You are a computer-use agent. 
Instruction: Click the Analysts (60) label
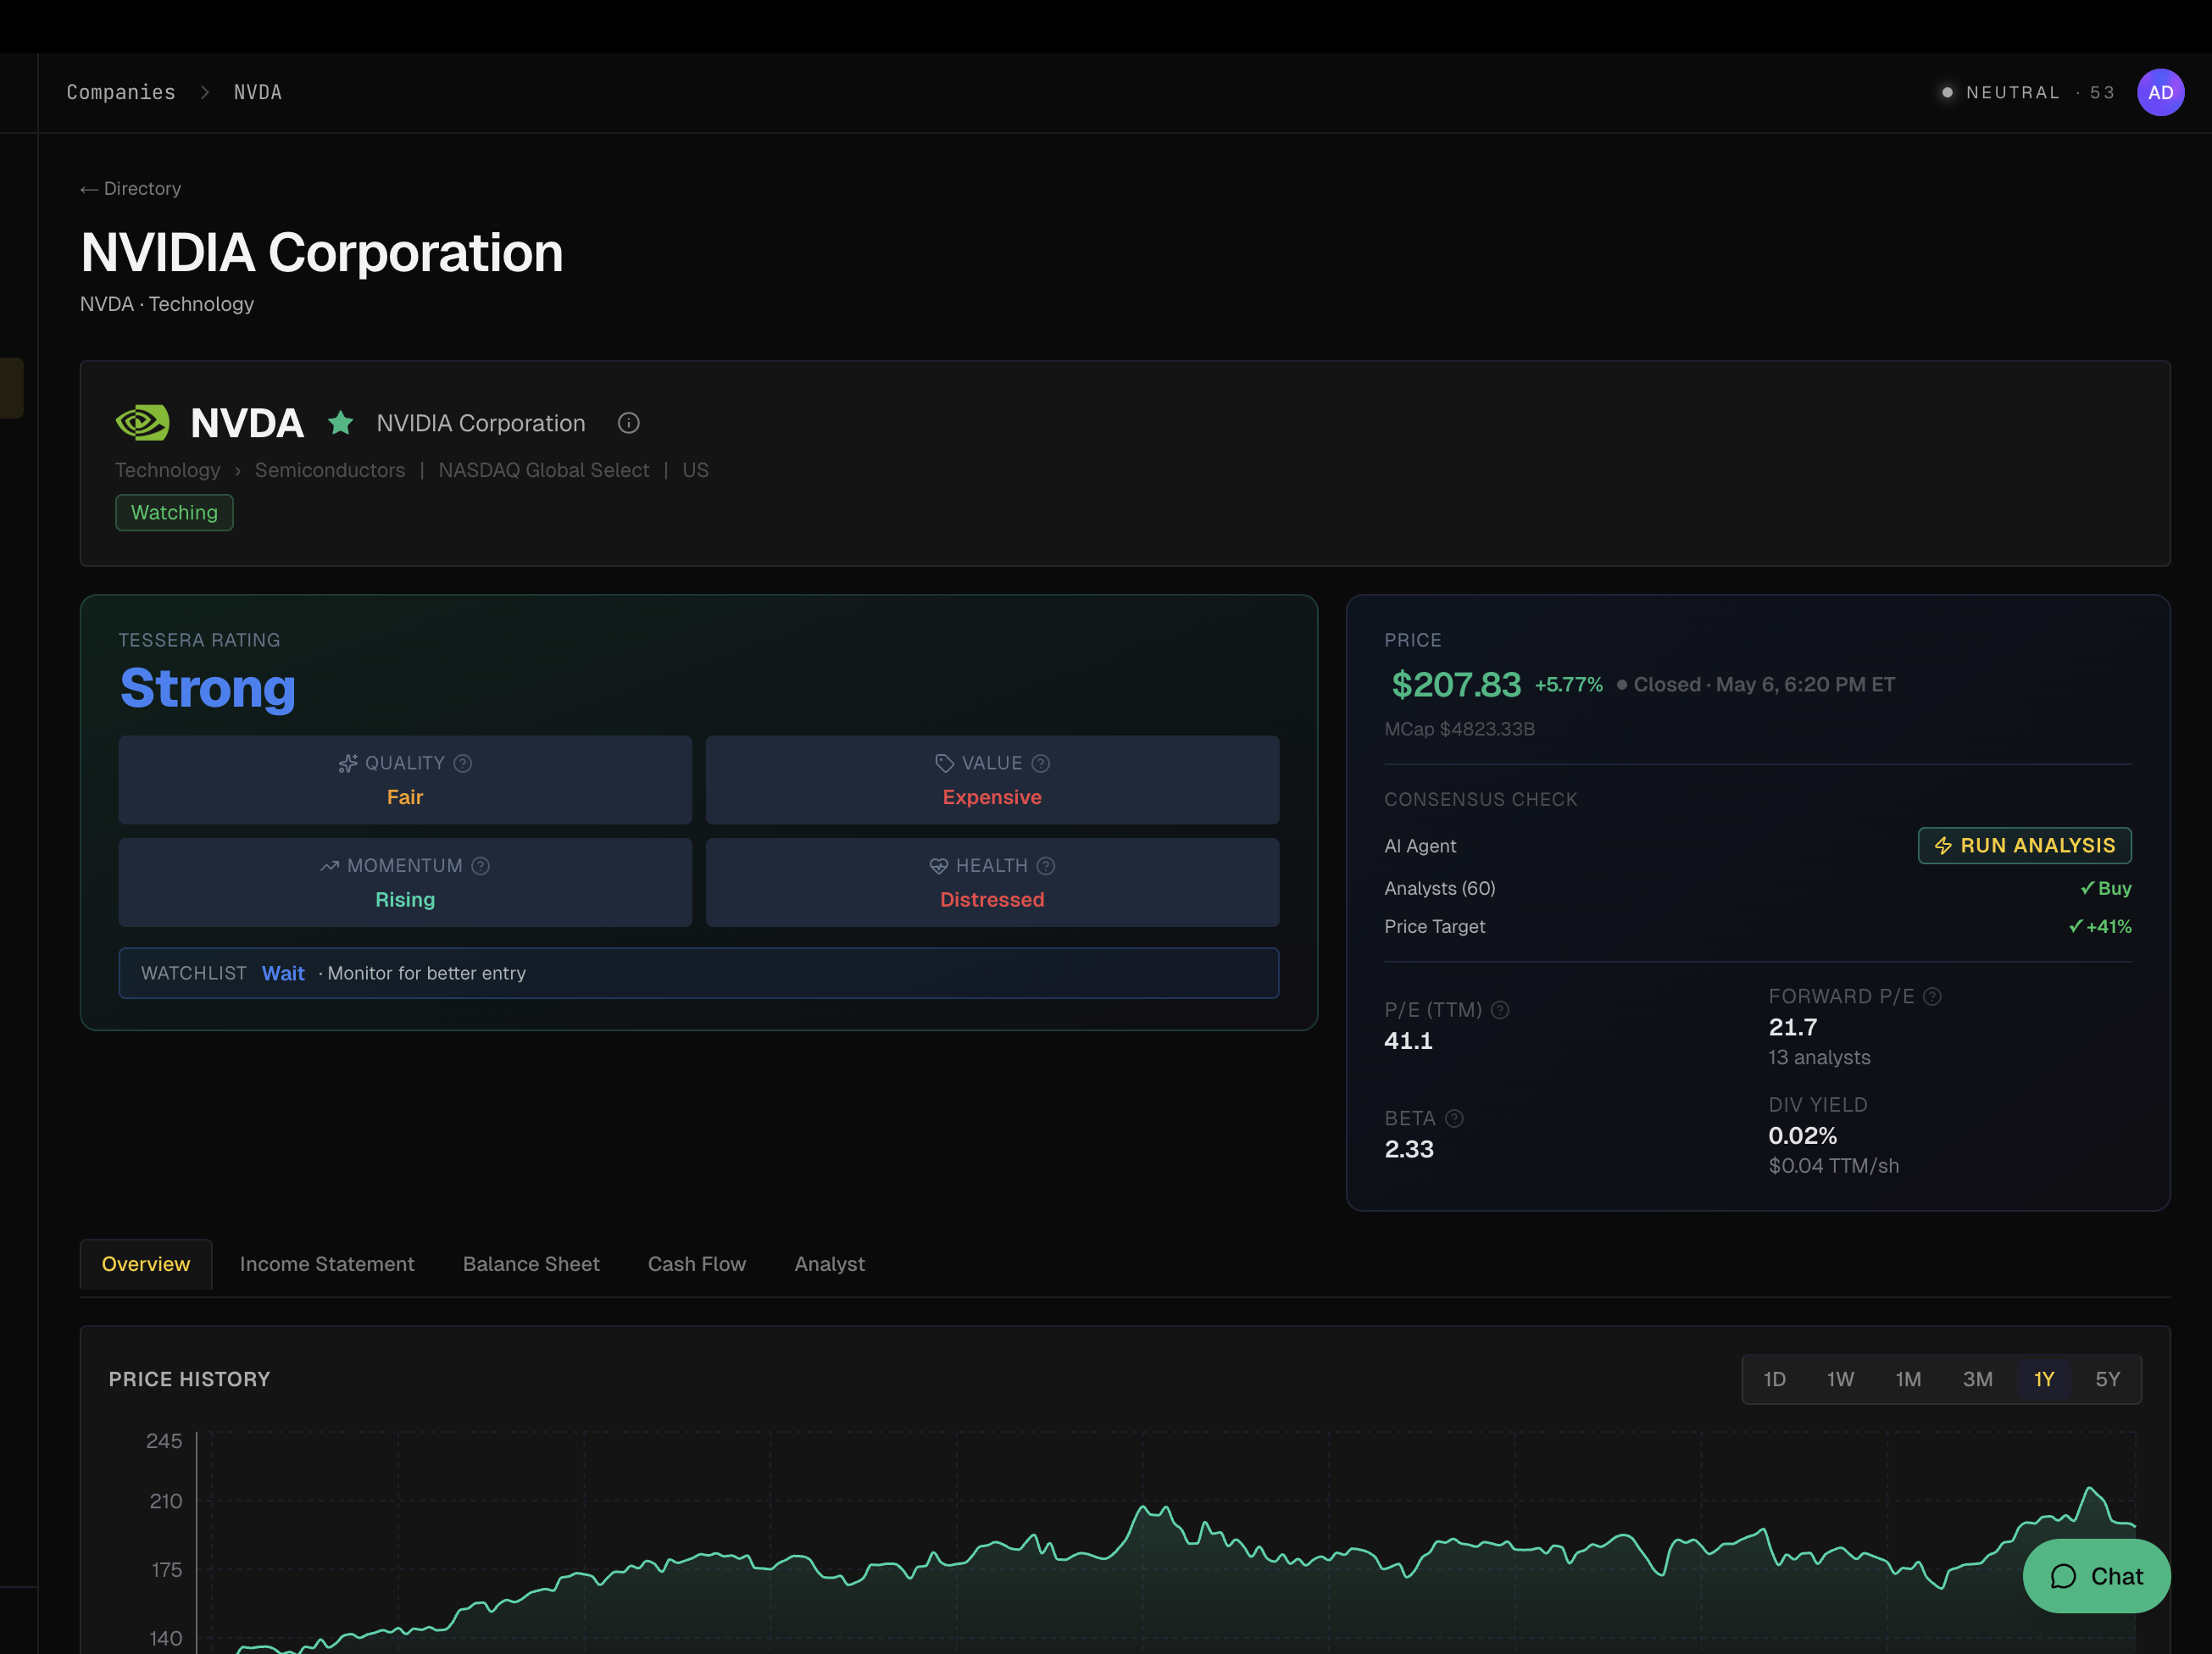click(x=1440, y=888)
